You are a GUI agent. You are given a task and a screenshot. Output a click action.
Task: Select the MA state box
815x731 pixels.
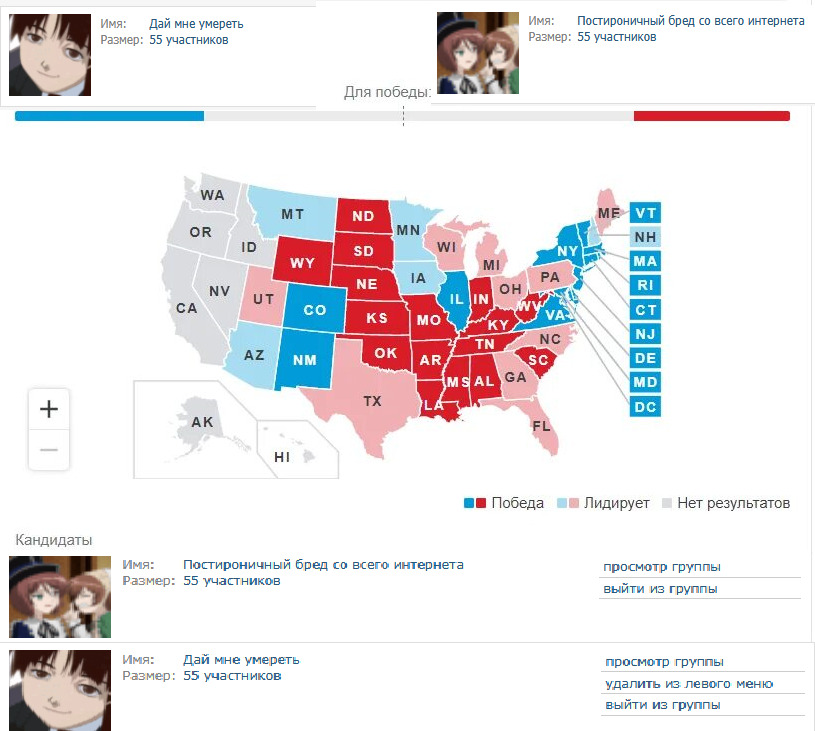(x=646, y=261)
